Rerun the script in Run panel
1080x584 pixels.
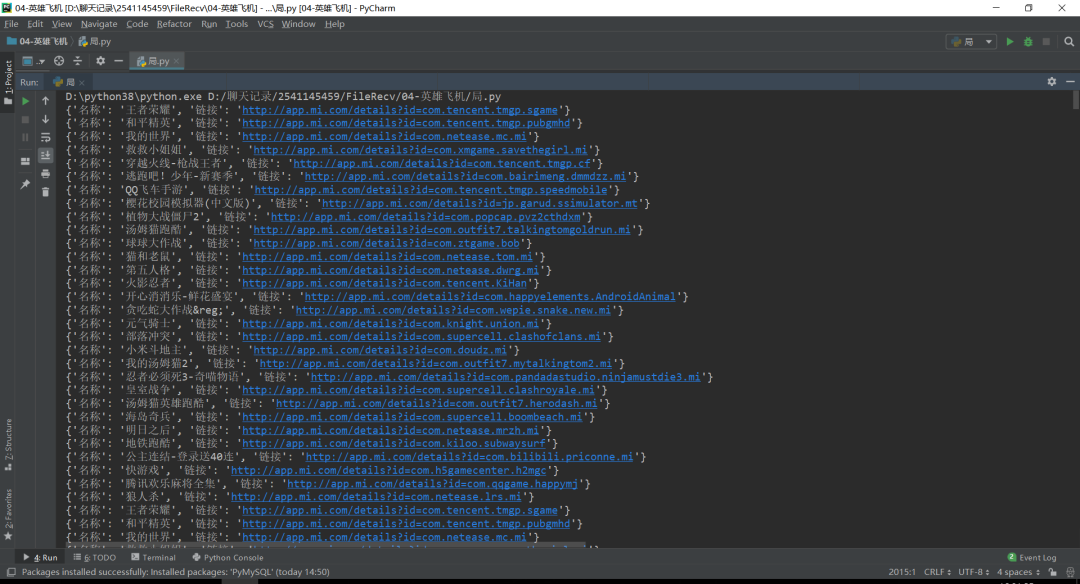pyautogui.click(x=25, y=101)
